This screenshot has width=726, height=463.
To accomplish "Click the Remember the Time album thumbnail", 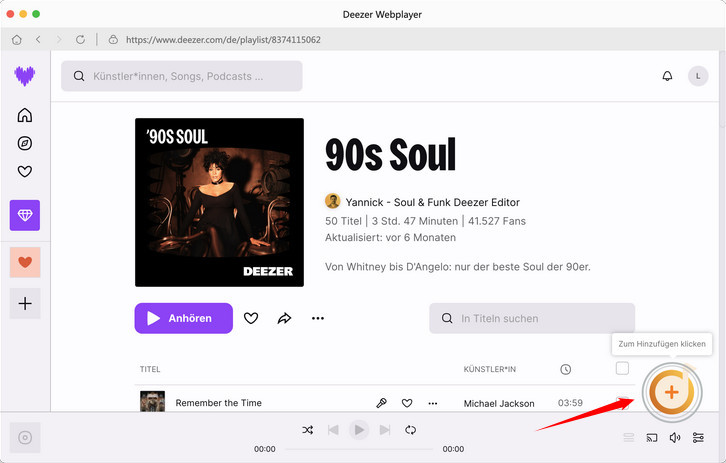I will pos(152,401).
